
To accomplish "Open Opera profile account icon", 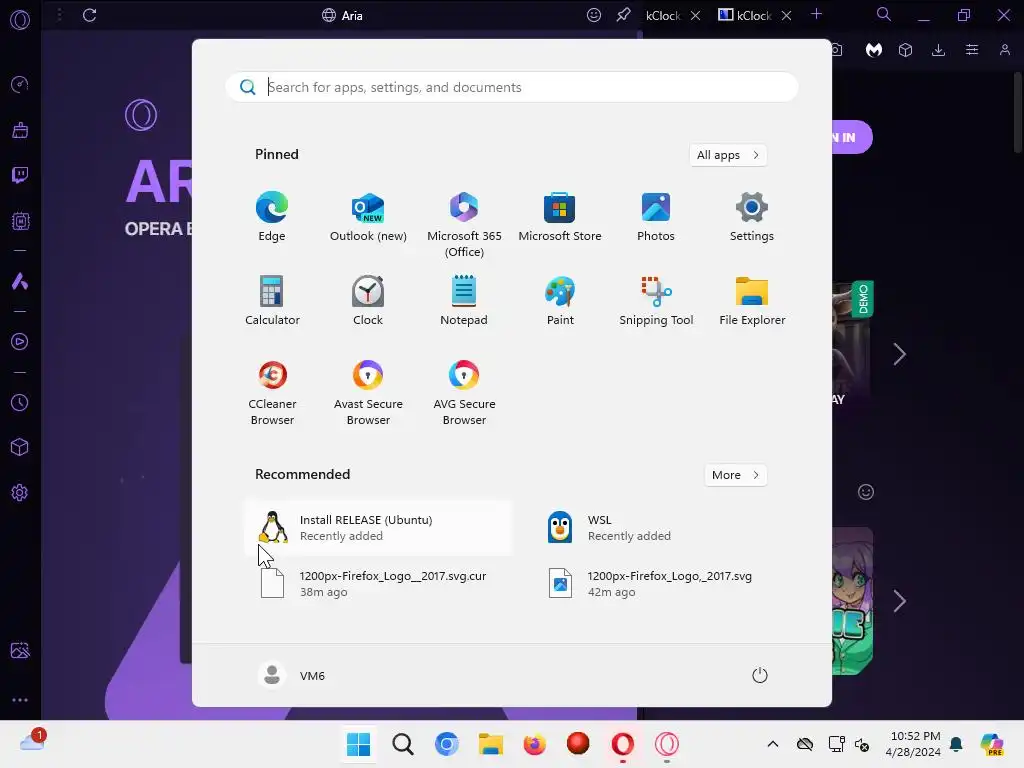I will click(1004, 50).
